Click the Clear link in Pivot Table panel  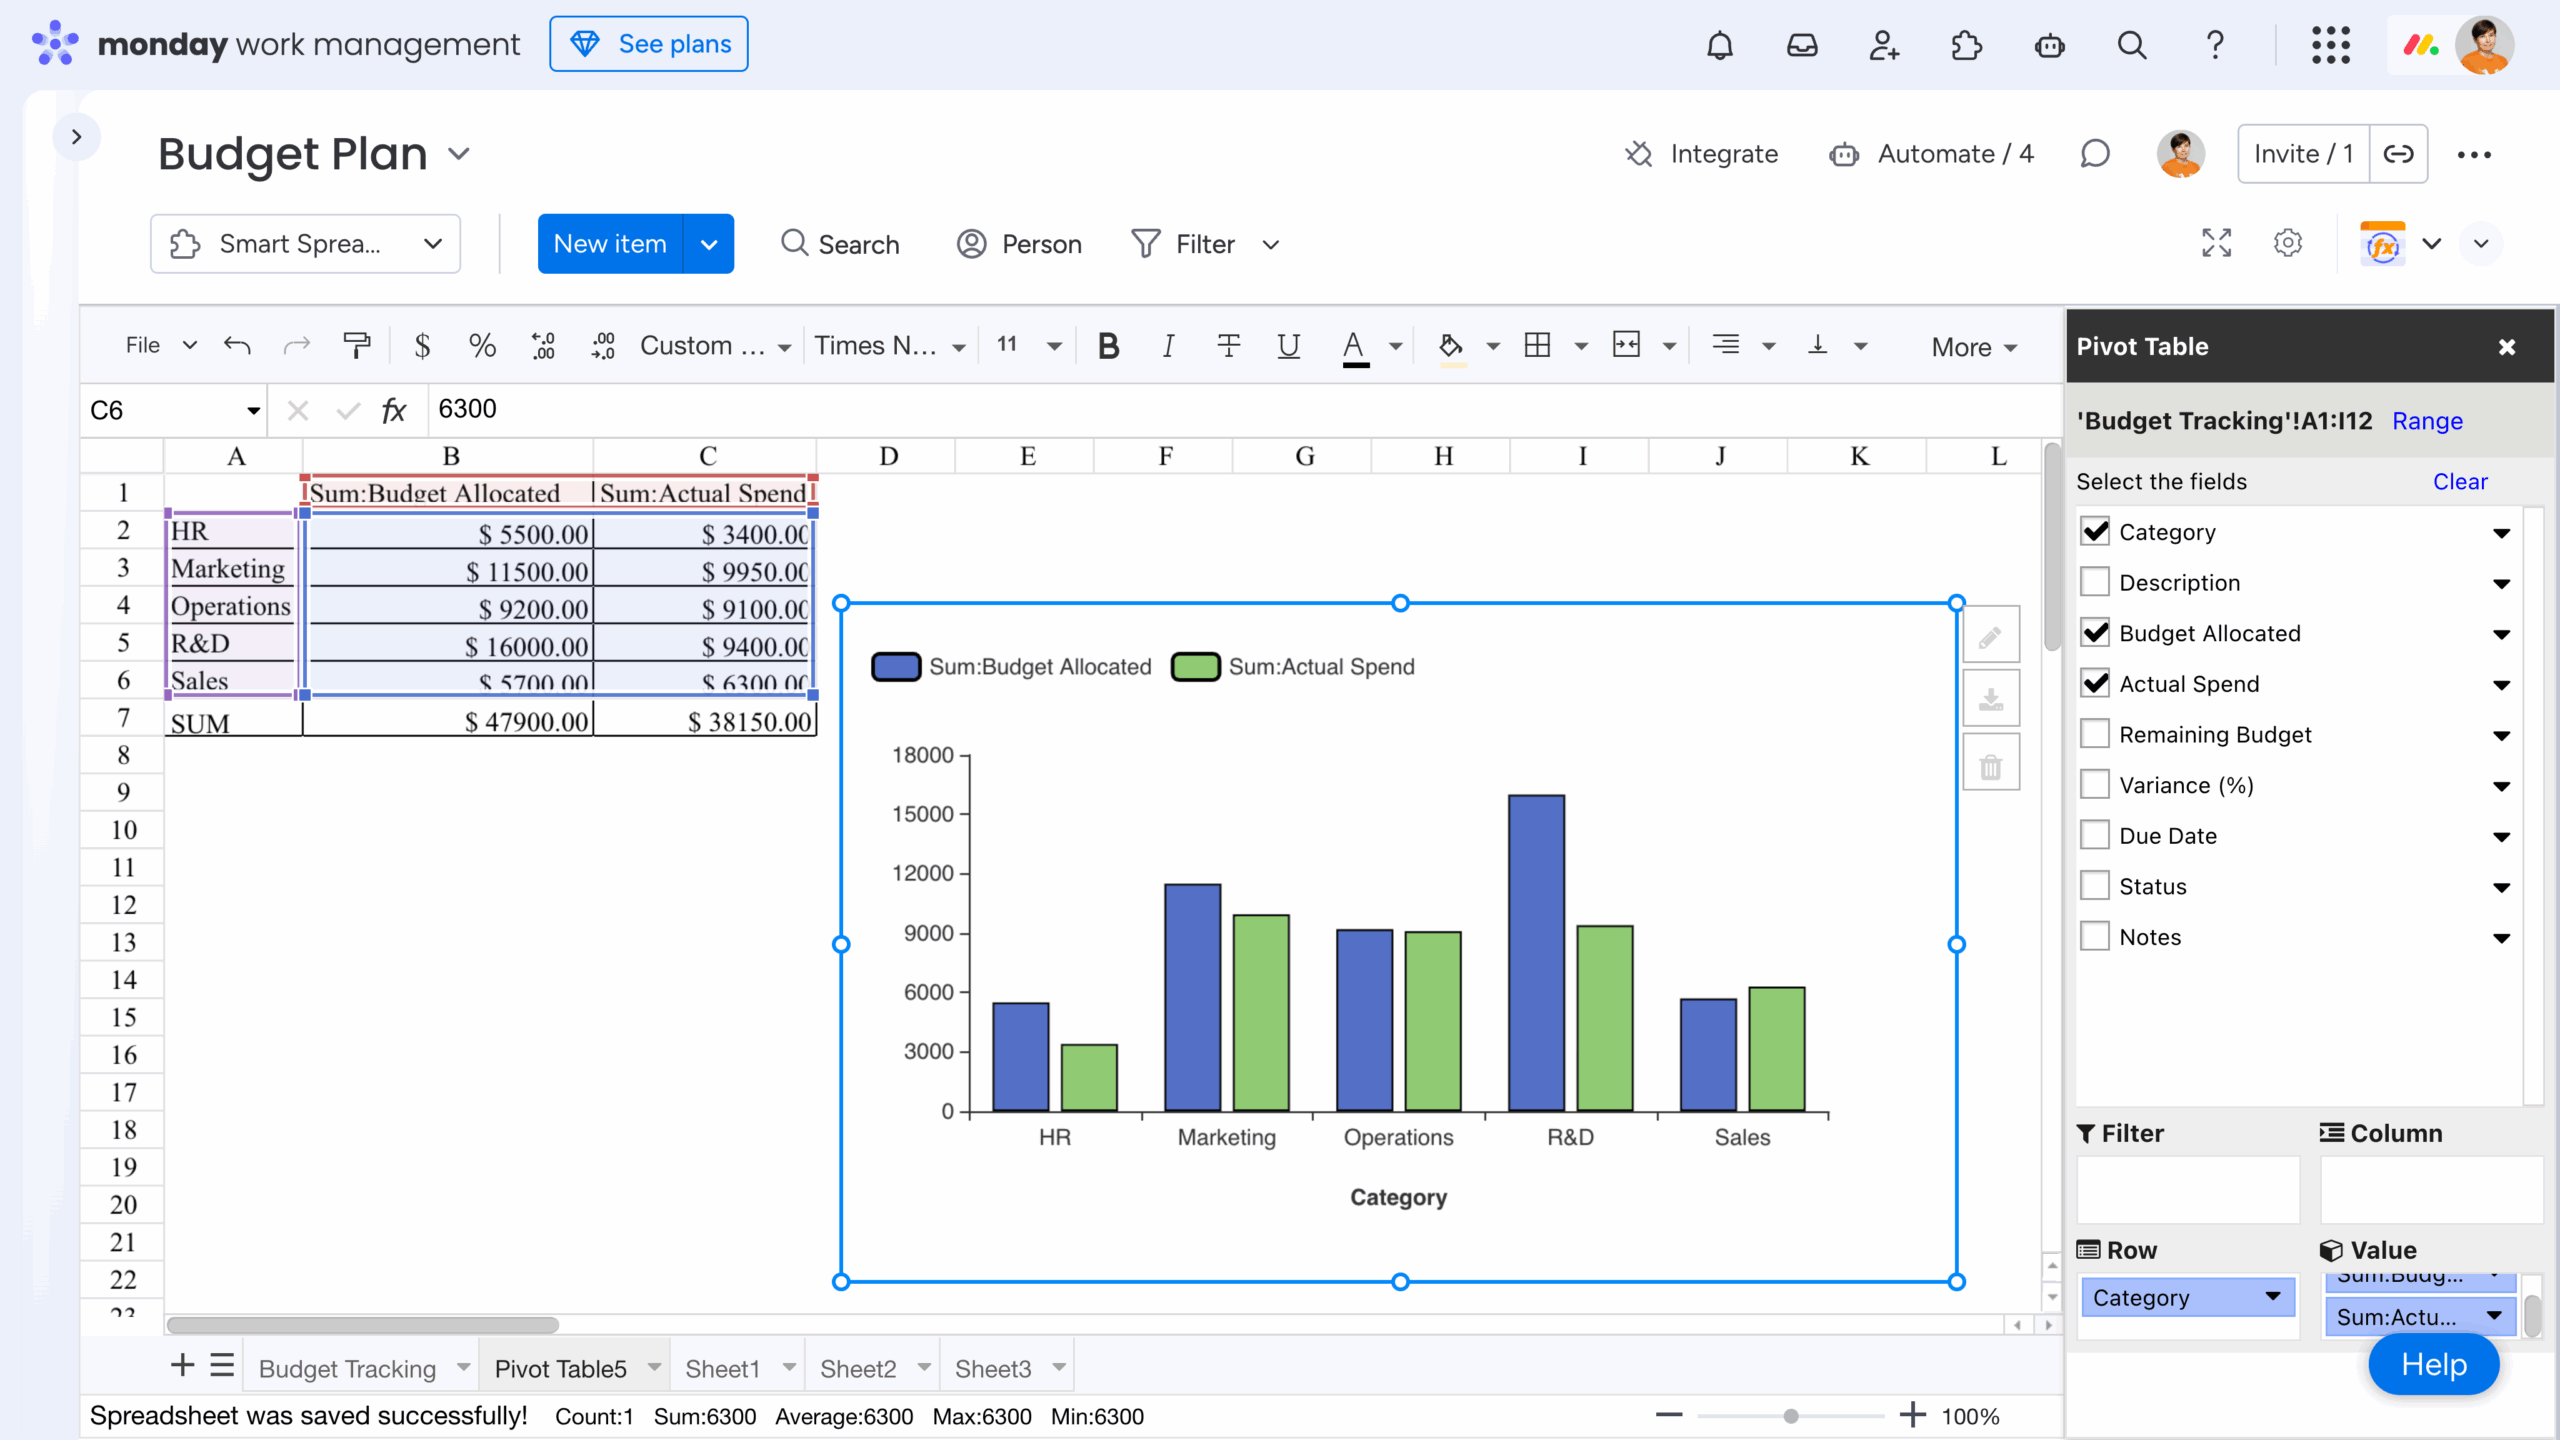(x=2460, y=481)
